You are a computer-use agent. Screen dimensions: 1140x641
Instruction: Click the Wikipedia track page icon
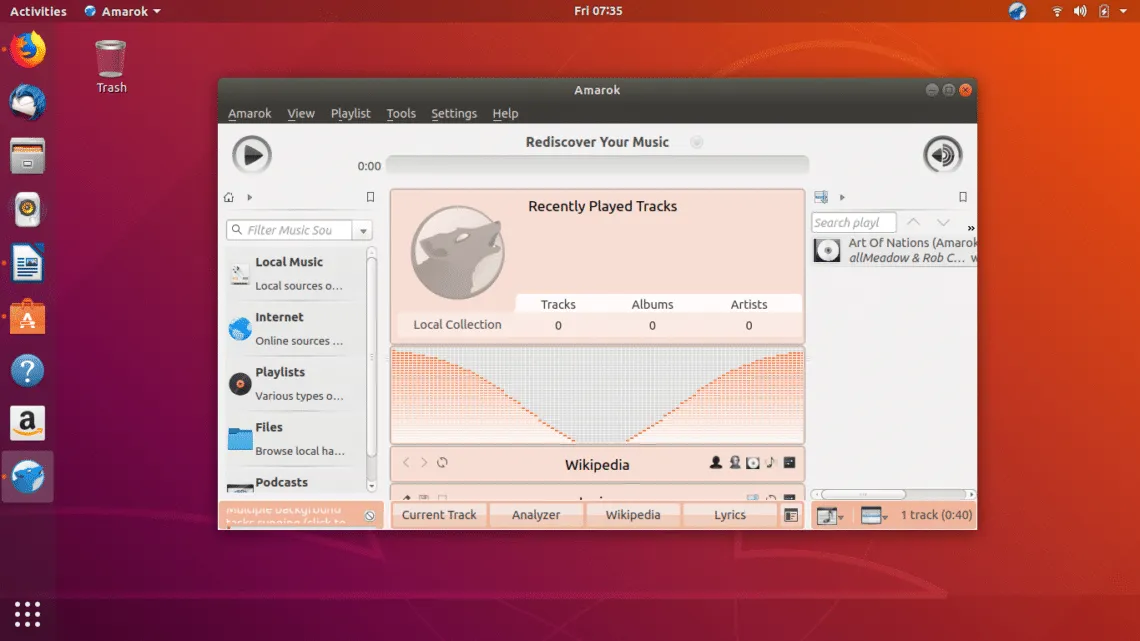coord(771,463)
